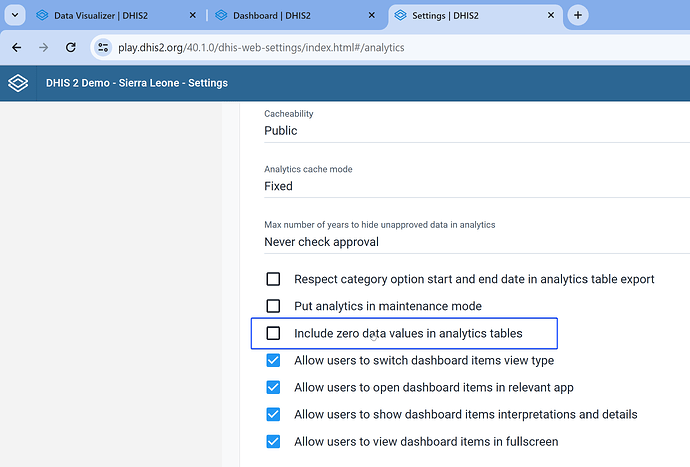Check Include zero data values in analytics tables

(x=273, y=333)
